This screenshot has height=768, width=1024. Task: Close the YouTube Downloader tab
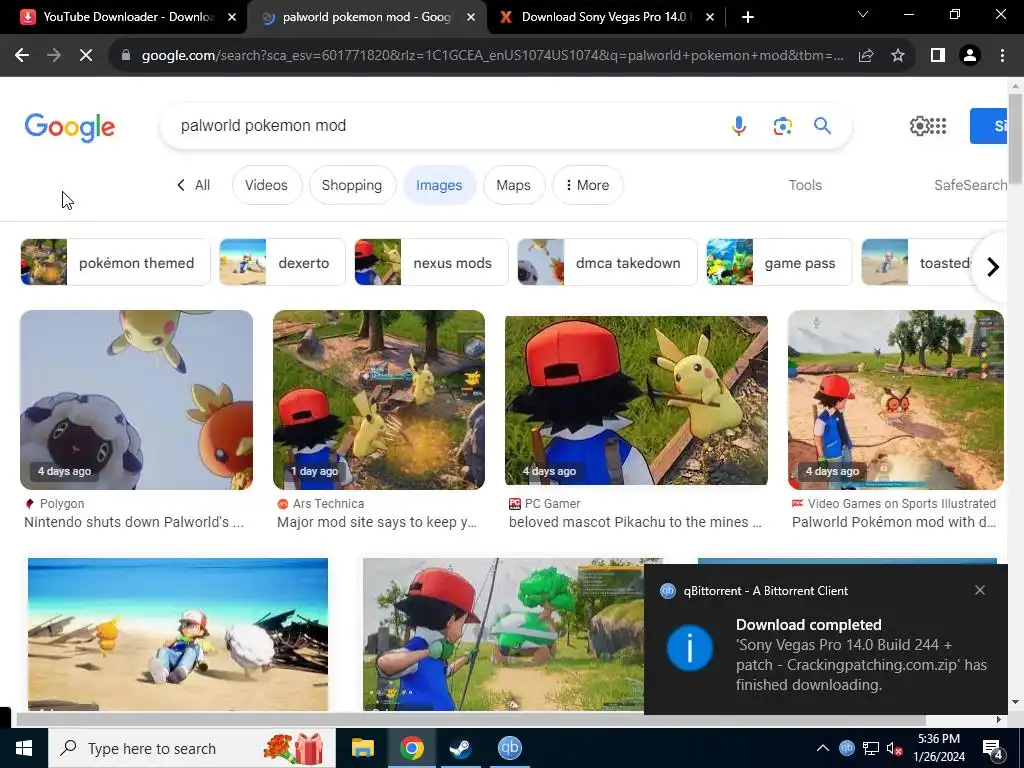coord(232,17)
